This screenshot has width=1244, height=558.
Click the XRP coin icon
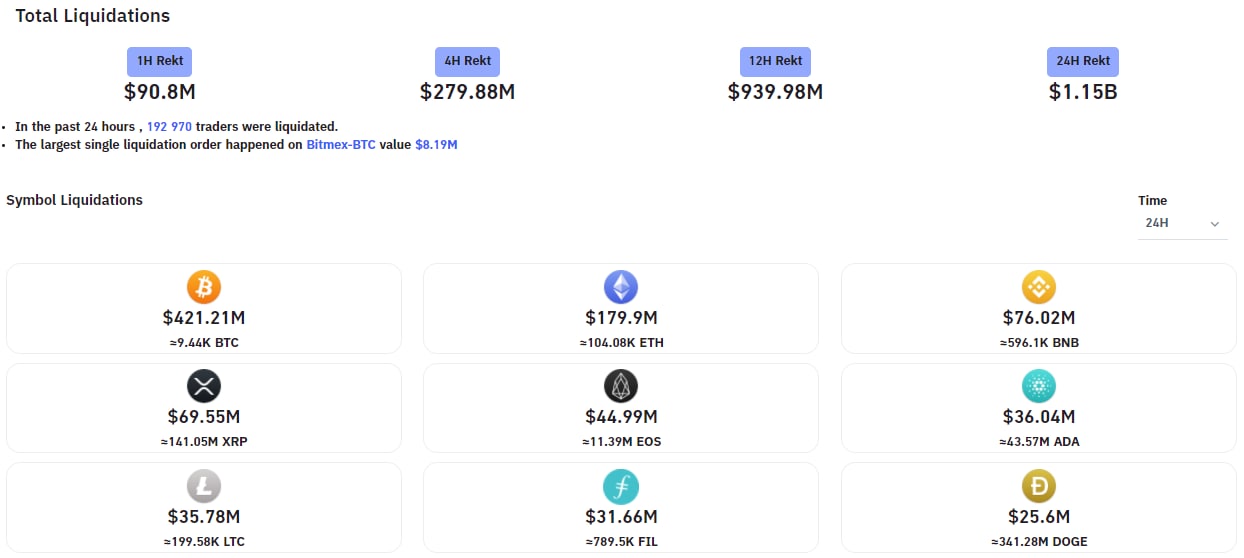tap(204, 386)
